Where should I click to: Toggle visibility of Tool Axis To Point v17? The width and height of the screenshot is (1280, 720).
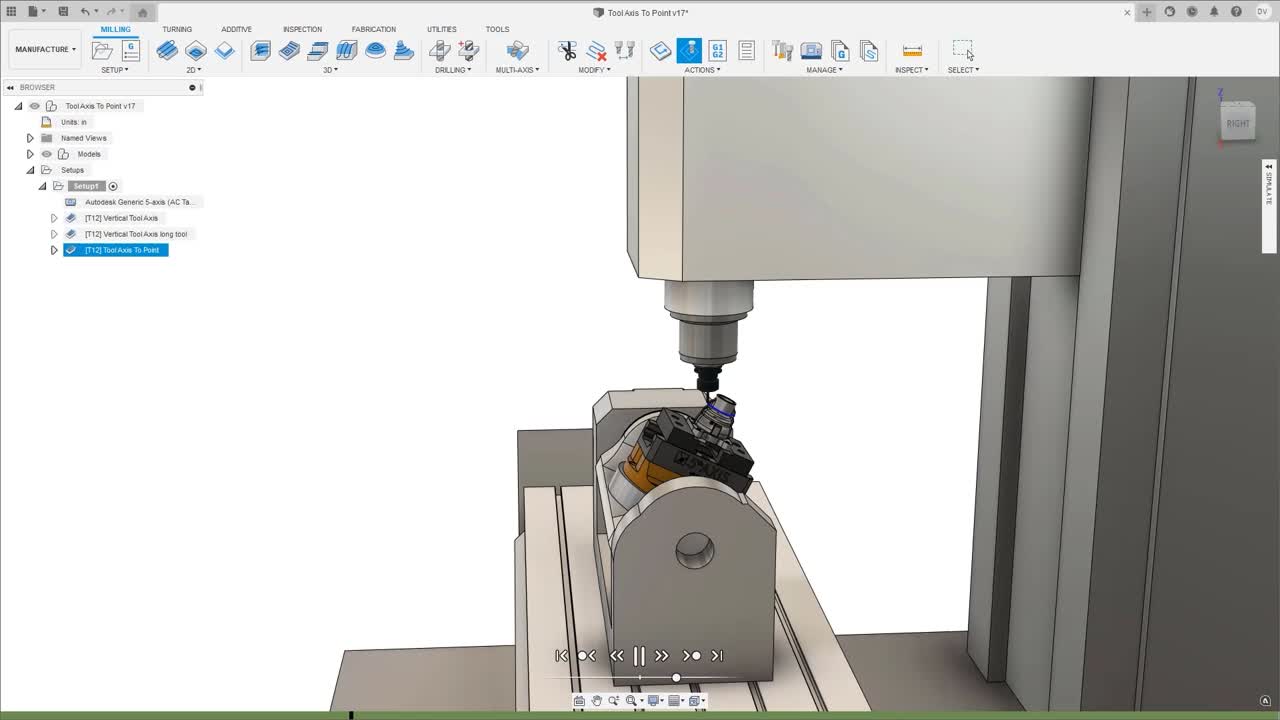[x=35, y=106]
